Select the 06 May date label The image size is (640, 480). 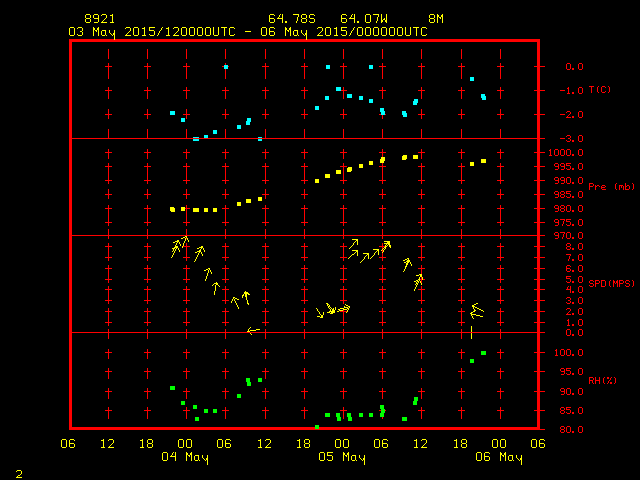click(x=498, y=458)
